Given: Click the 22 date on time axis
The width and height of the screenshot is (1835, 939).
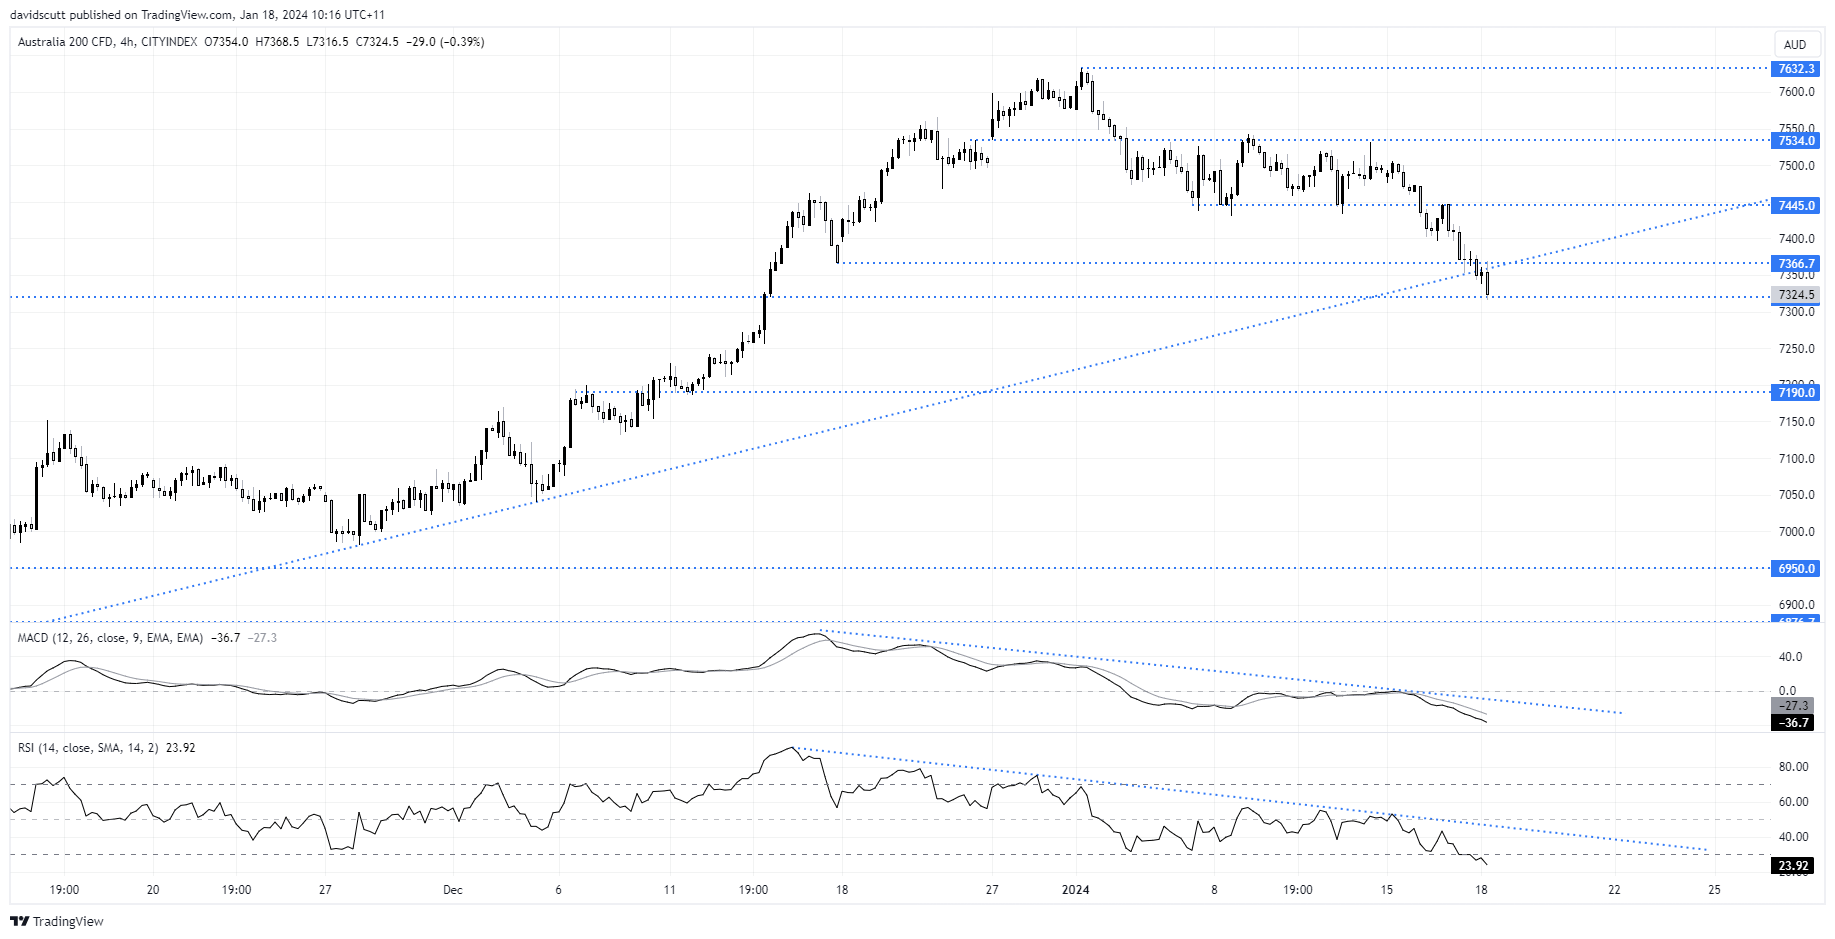Looking at the screenshot, I should pos(1614,890).
